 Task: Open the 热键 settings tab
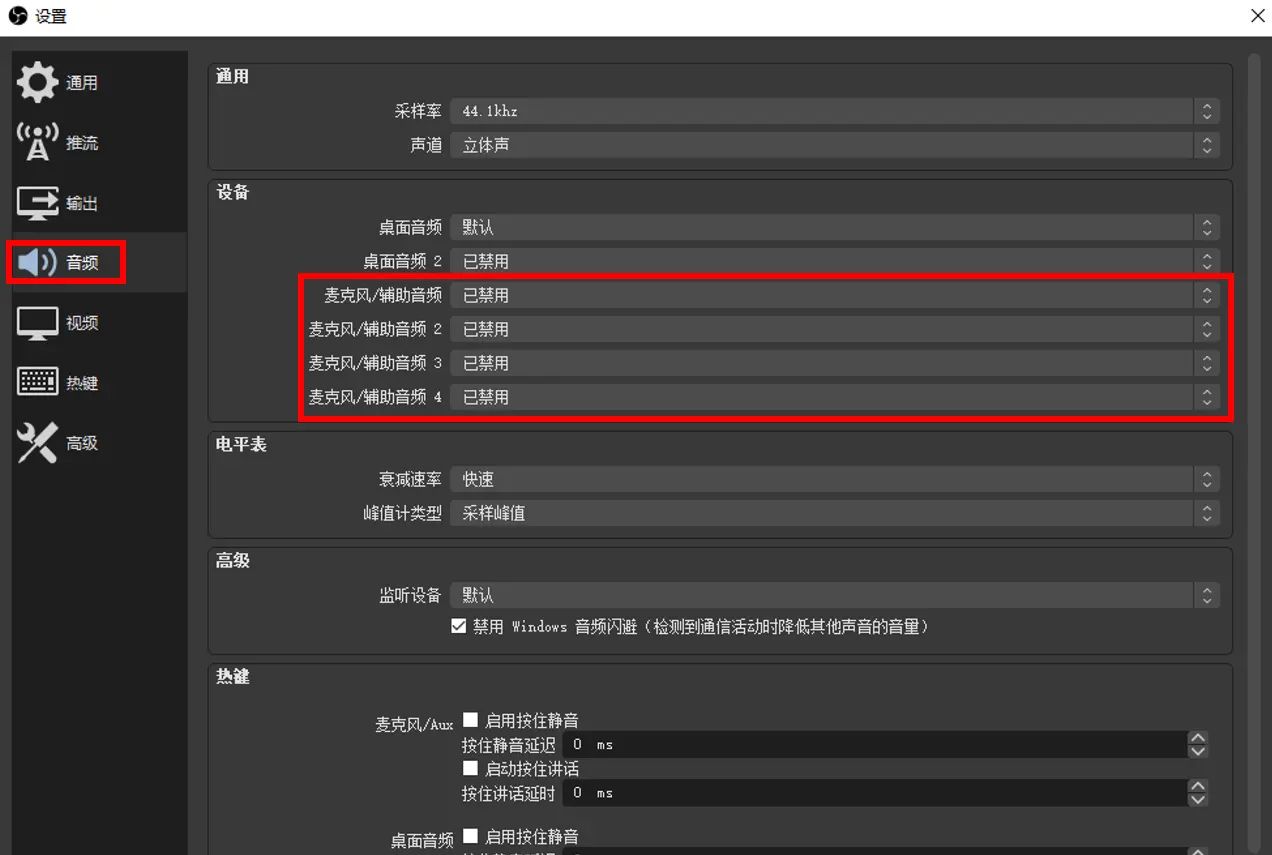[99, 383]
